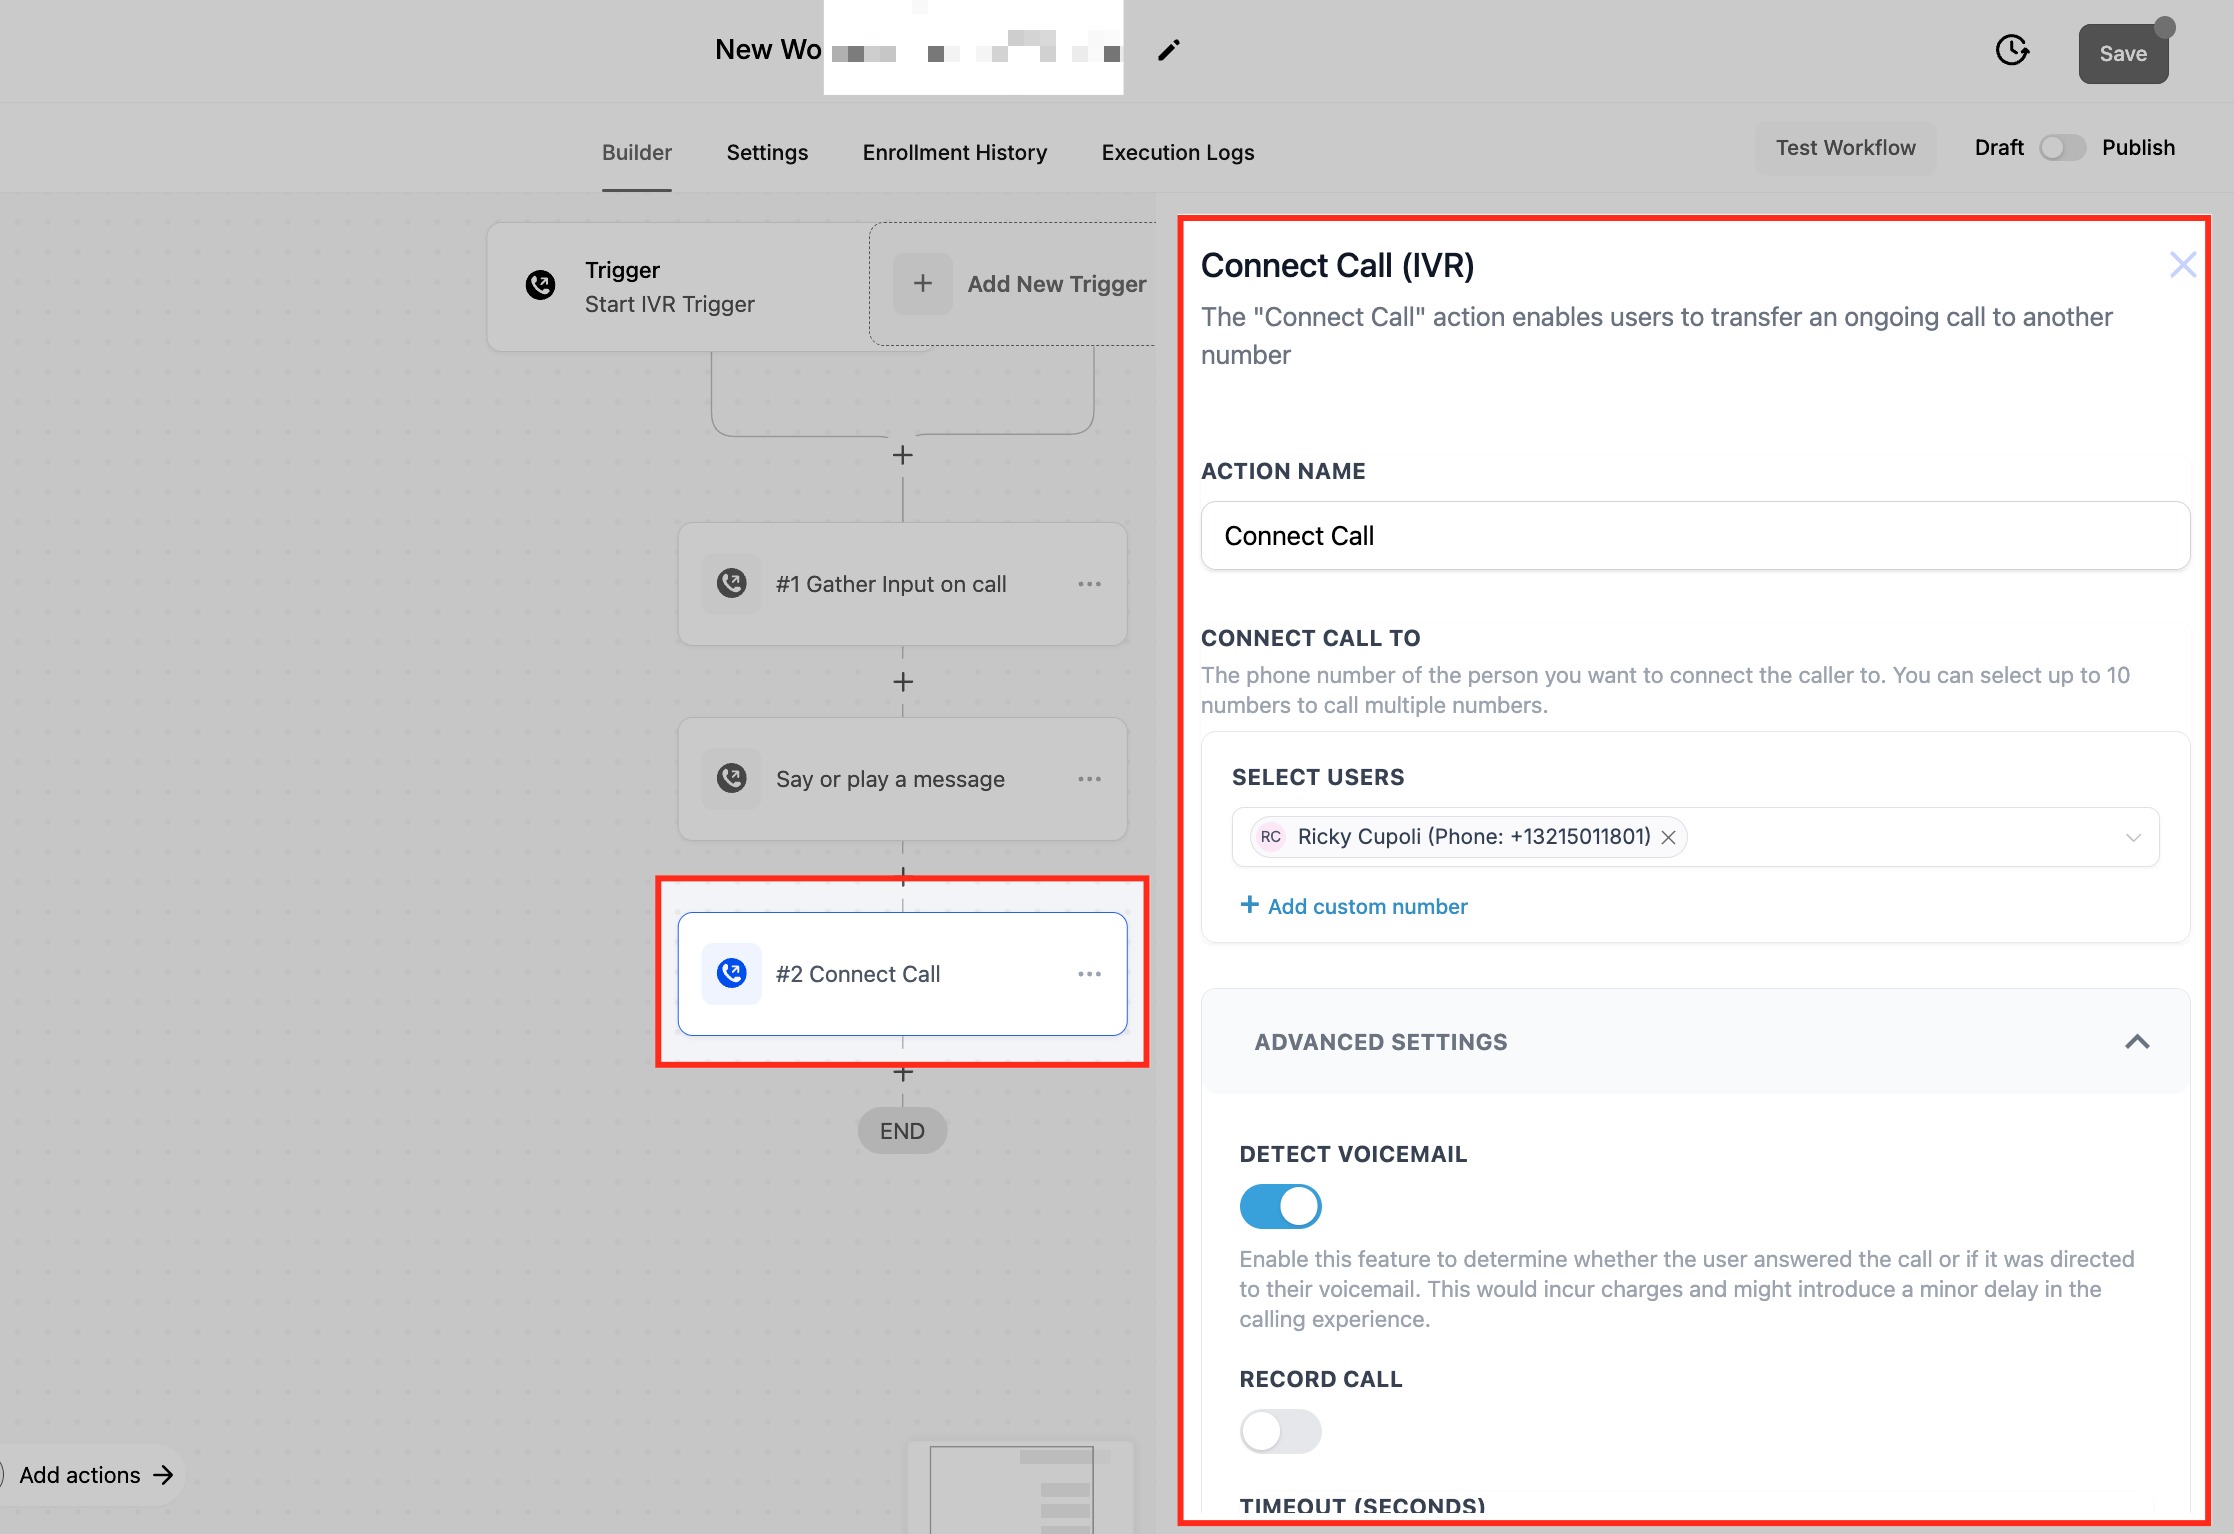Click the Start IVR Trigger phone icon
This screenshot has height=1534, width=2234.
[x=540, y=285]
